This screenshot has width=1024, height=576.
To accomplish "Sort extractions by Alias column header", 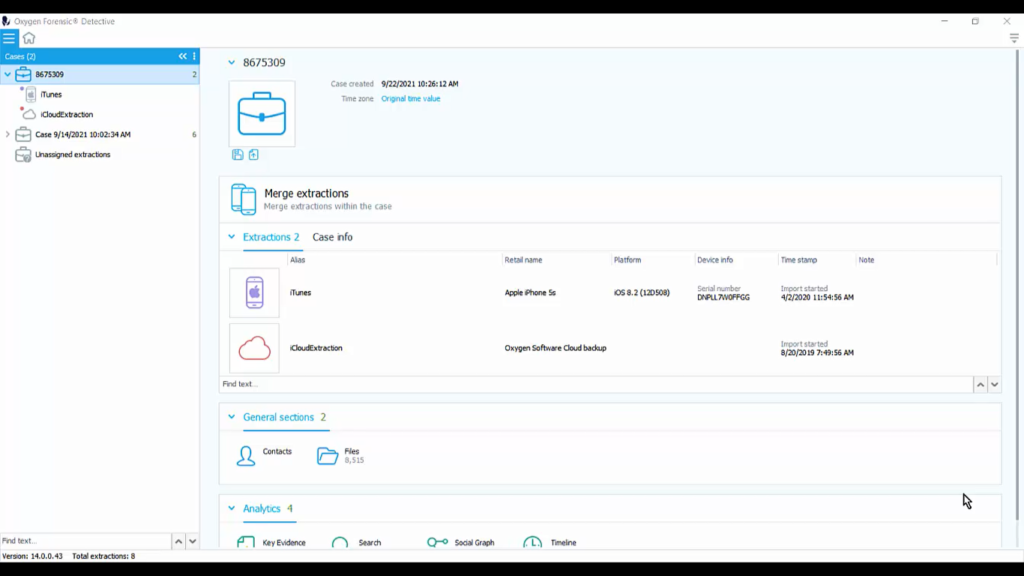I will point(298,260).
